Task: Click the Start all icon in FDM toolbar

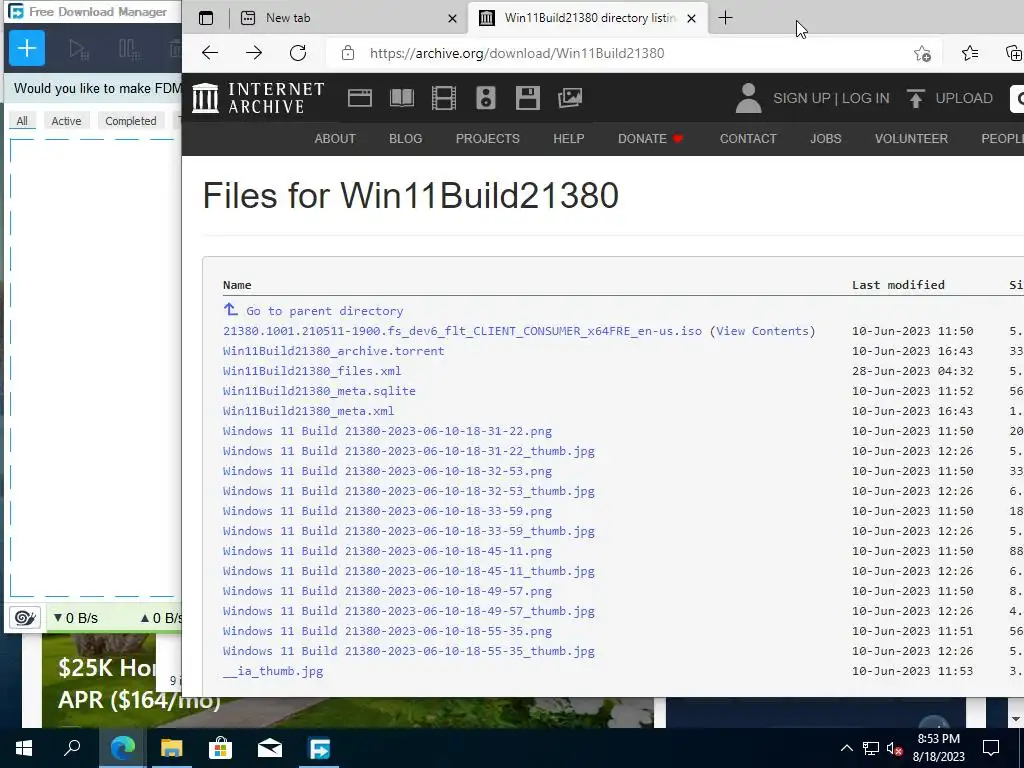Action: [x=78, y=49]
